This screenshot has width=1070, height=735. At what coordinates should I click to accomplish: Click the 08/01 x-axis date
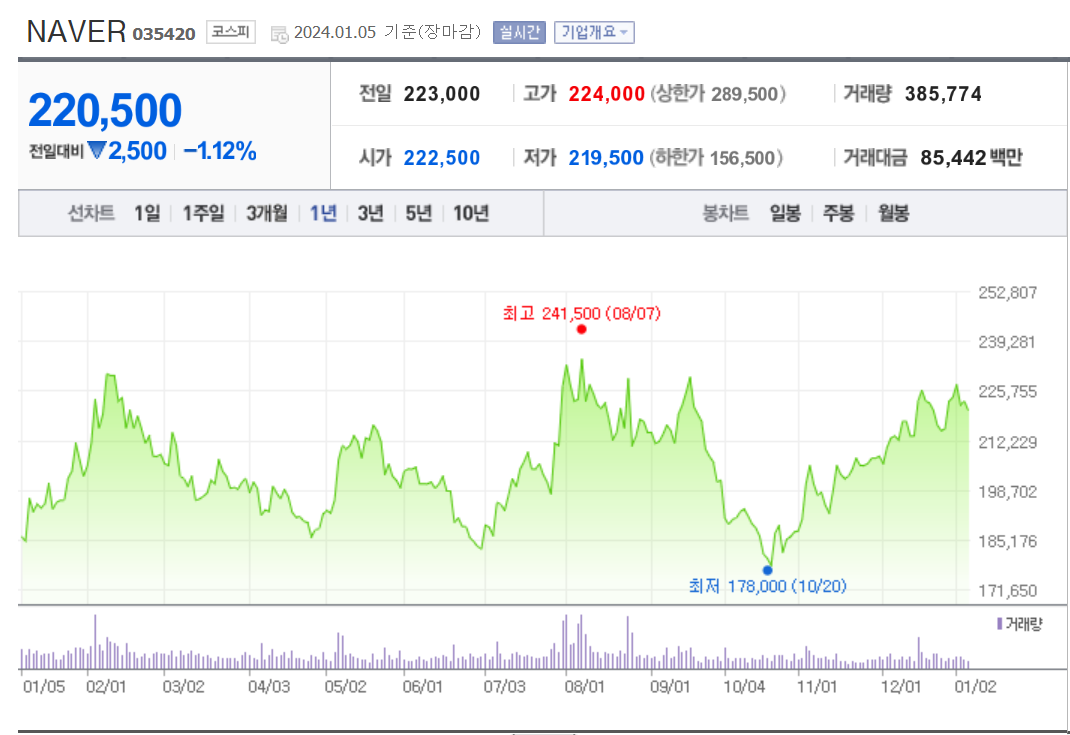584,687
